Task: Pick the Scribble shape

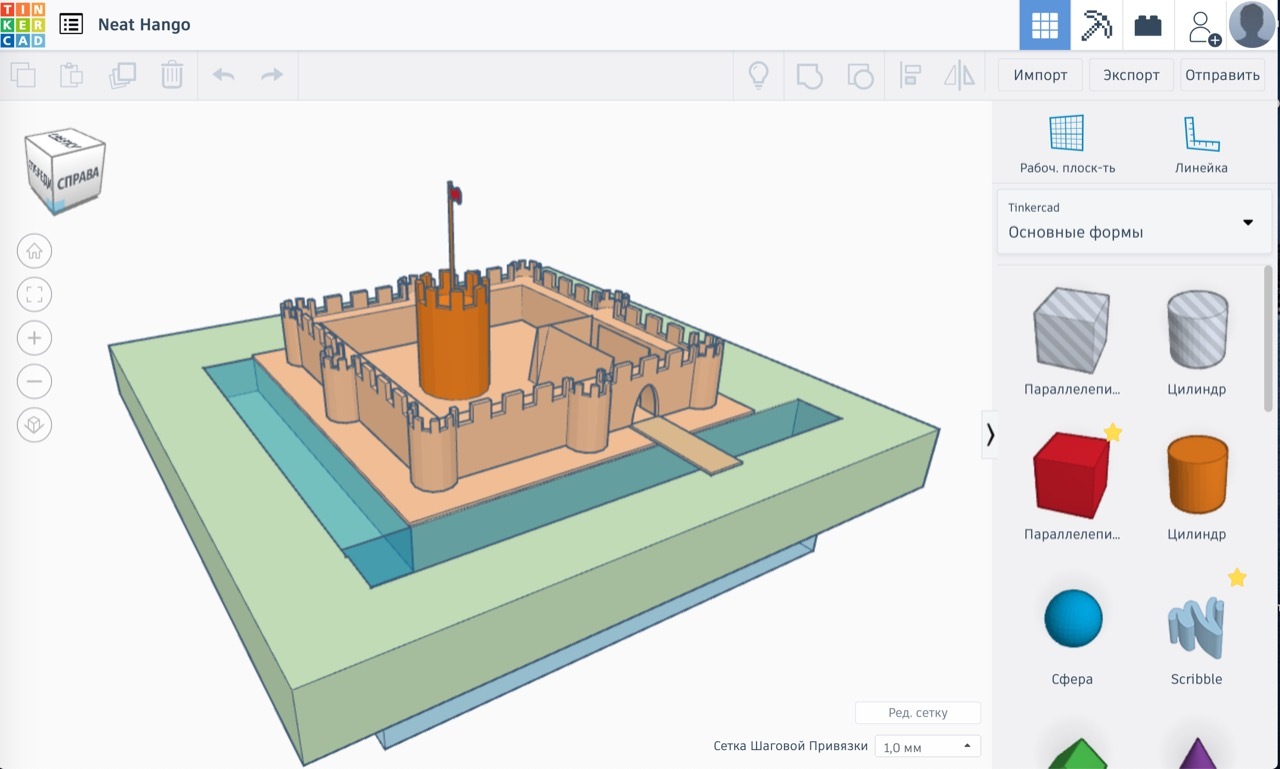Action: pyautogui.click(x=1197, y=627)
